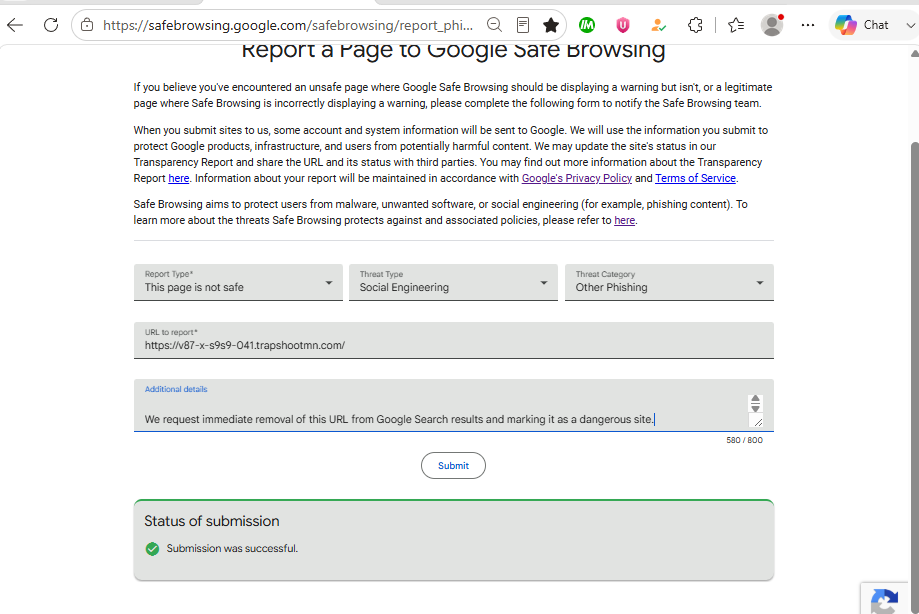Open the Terms of Service link
The image size is (919, 614).
pos(695,178)
